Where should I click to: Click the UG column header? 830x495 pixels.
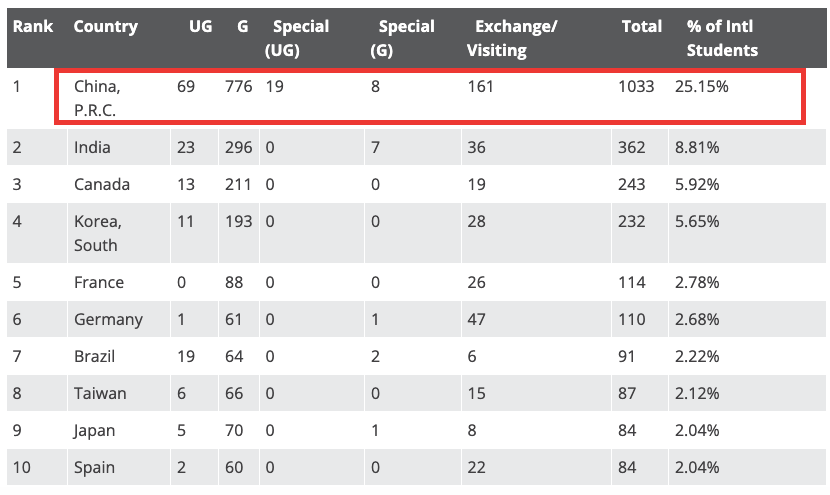click(200, 26)
